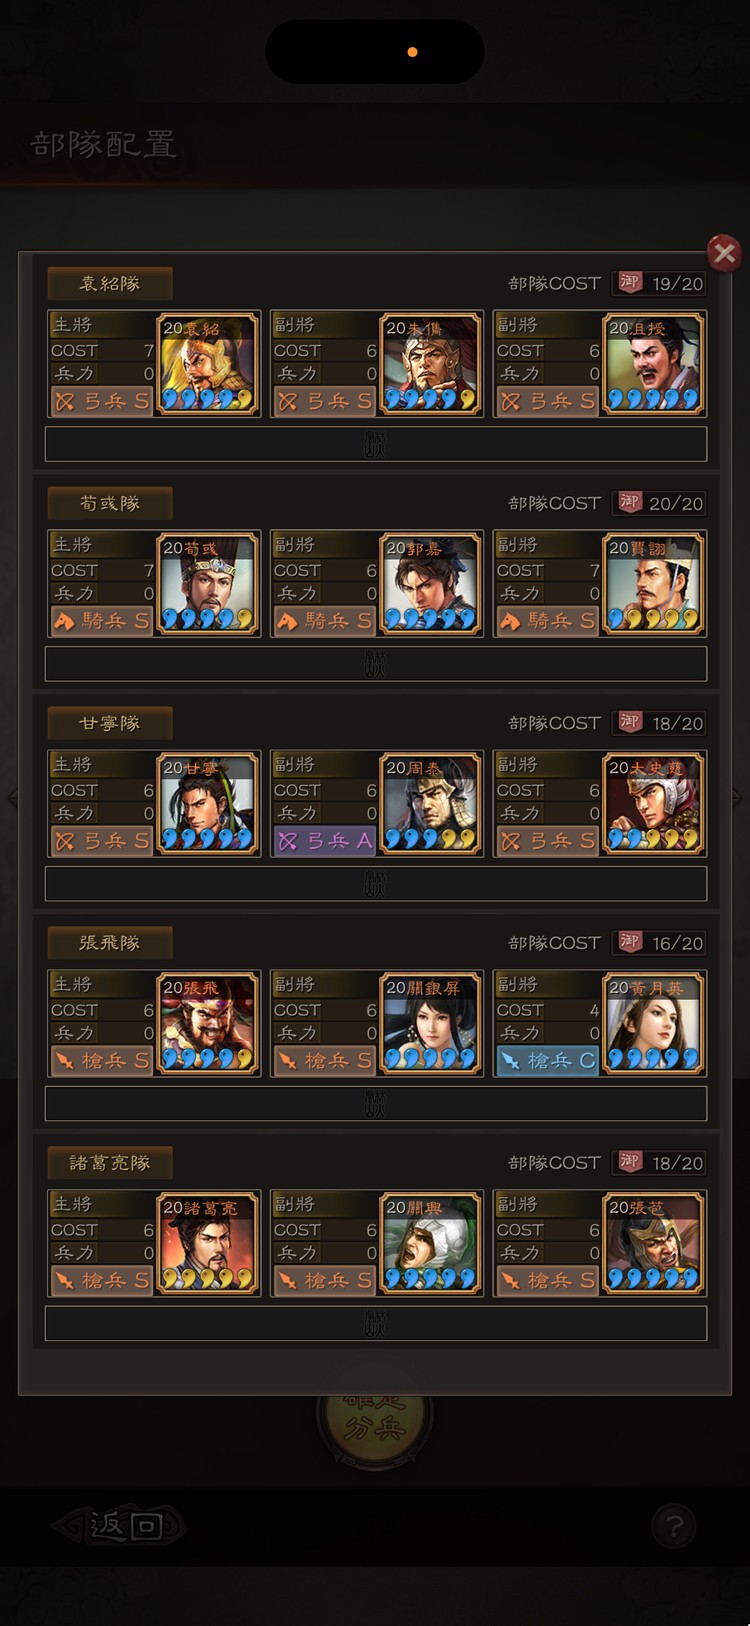The image size is (750, 1626).
Task: Open the question mark help button
Action: (x=674, y=1526)
